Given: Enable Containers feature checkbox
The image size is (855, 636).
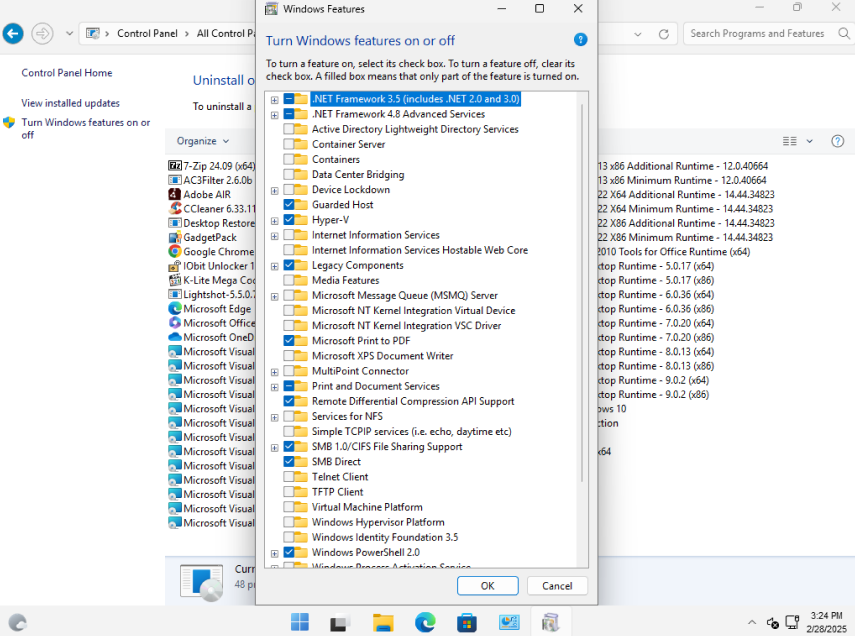Looking at the screenshot, I should pyautogui.click(x=288, y=159).
